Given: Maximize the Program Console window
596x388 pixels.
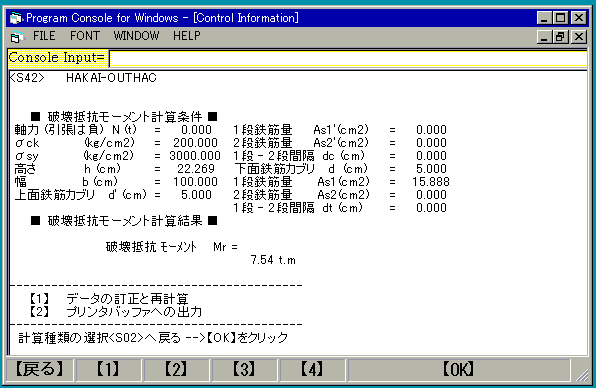Looking at the screenshot, I should pos(561,18).
